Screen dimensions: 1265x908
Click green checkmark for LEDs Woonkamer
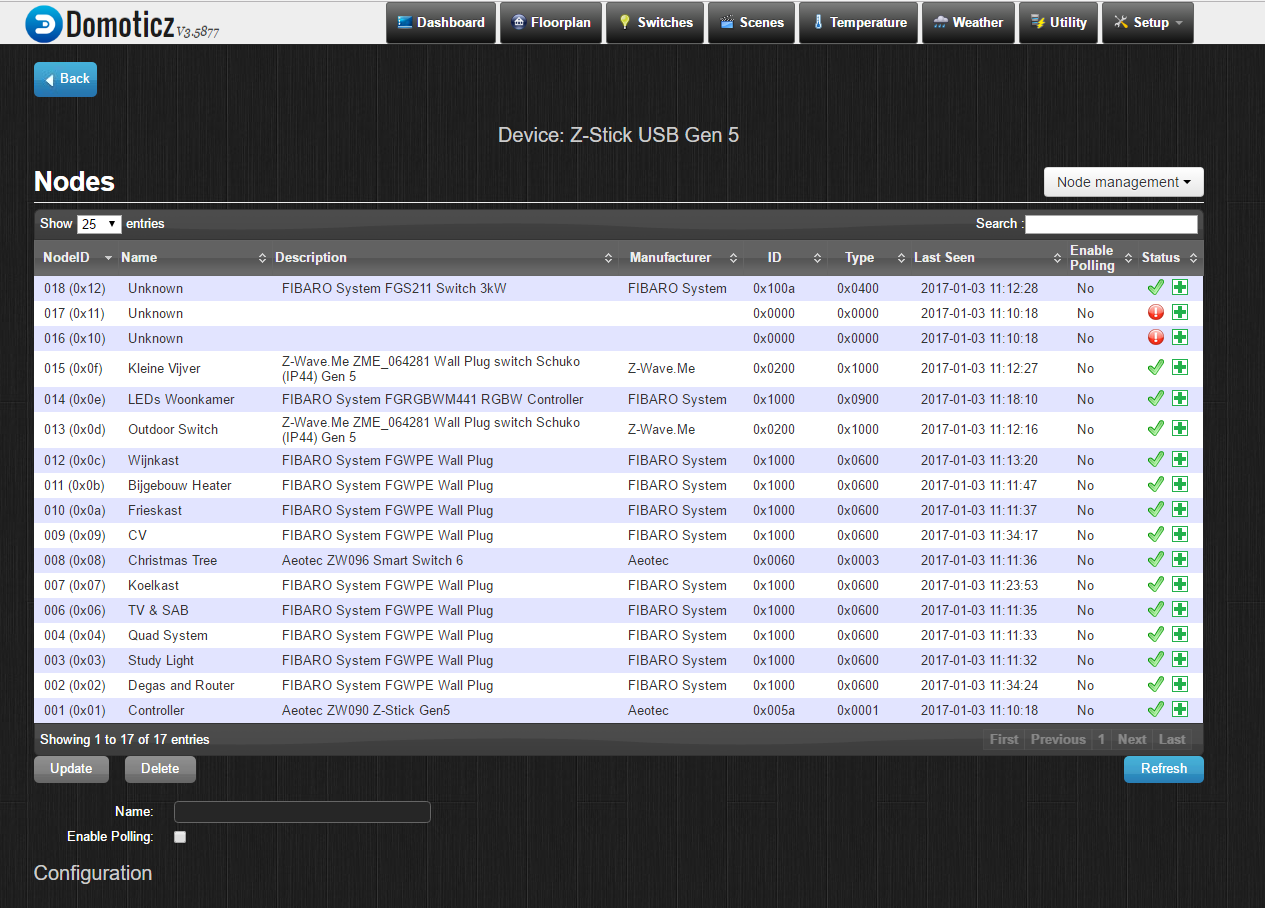pos(1156,398)
